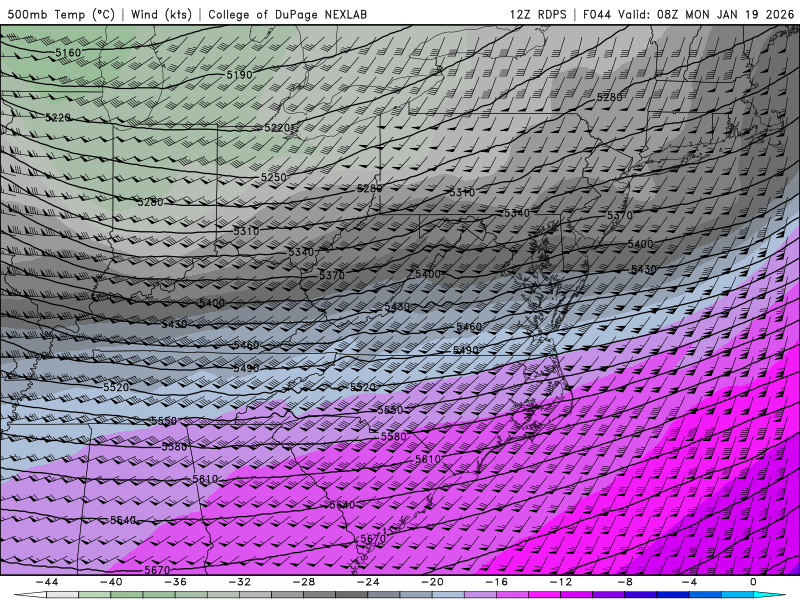Click the -12 legend value
This screenshot has height=600, width=800.
coord(561,582)
